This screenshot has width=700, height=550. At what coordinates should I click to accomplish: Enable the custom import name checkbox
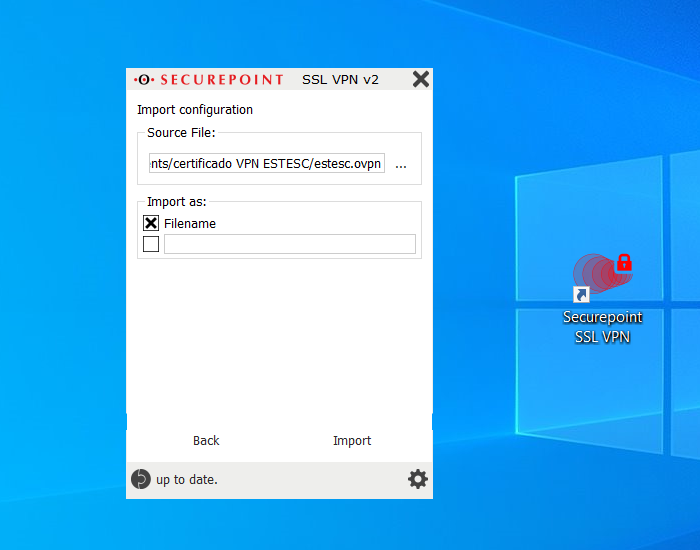pos(151,244)
